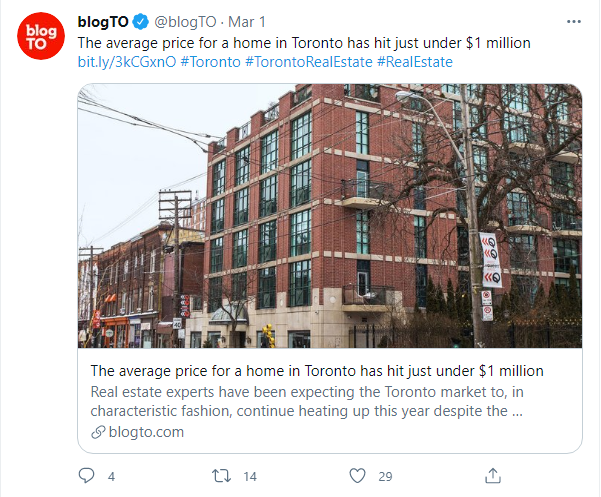Open the tweet's more options menu

tap(572, 21)
